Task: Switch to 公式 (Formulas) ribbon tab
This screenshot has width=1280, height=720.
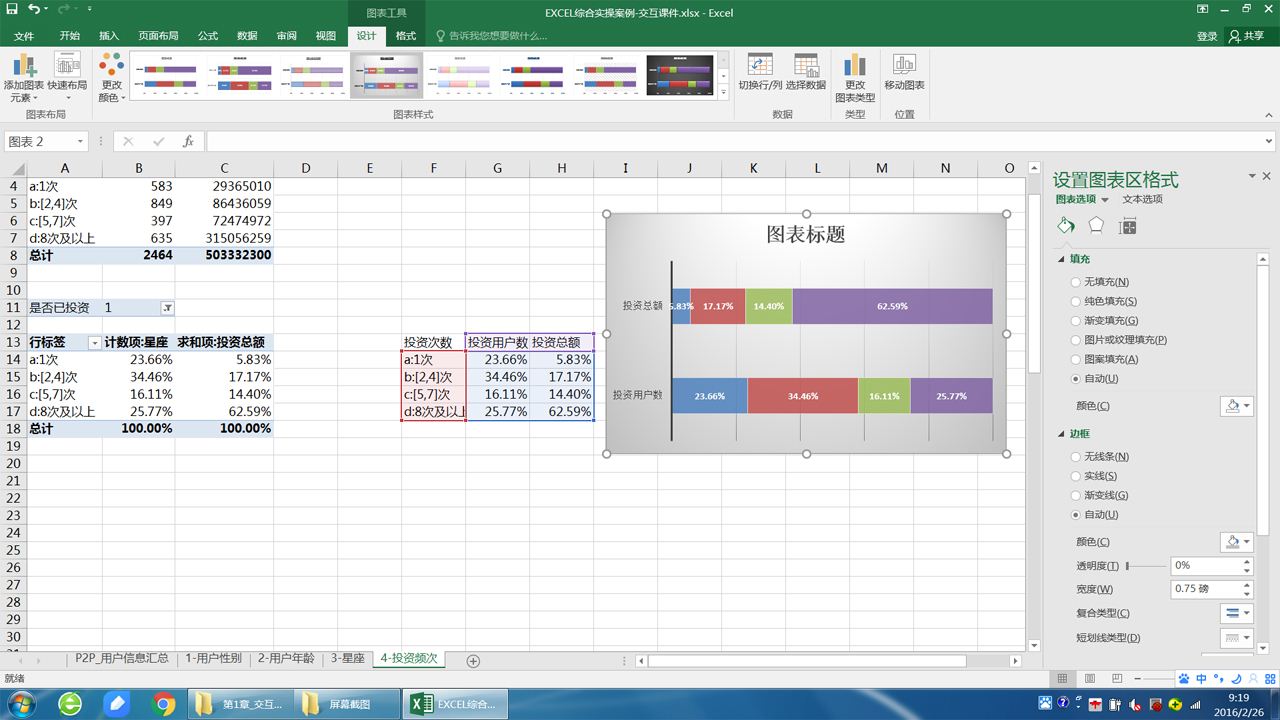Action: tap(208, 36)
